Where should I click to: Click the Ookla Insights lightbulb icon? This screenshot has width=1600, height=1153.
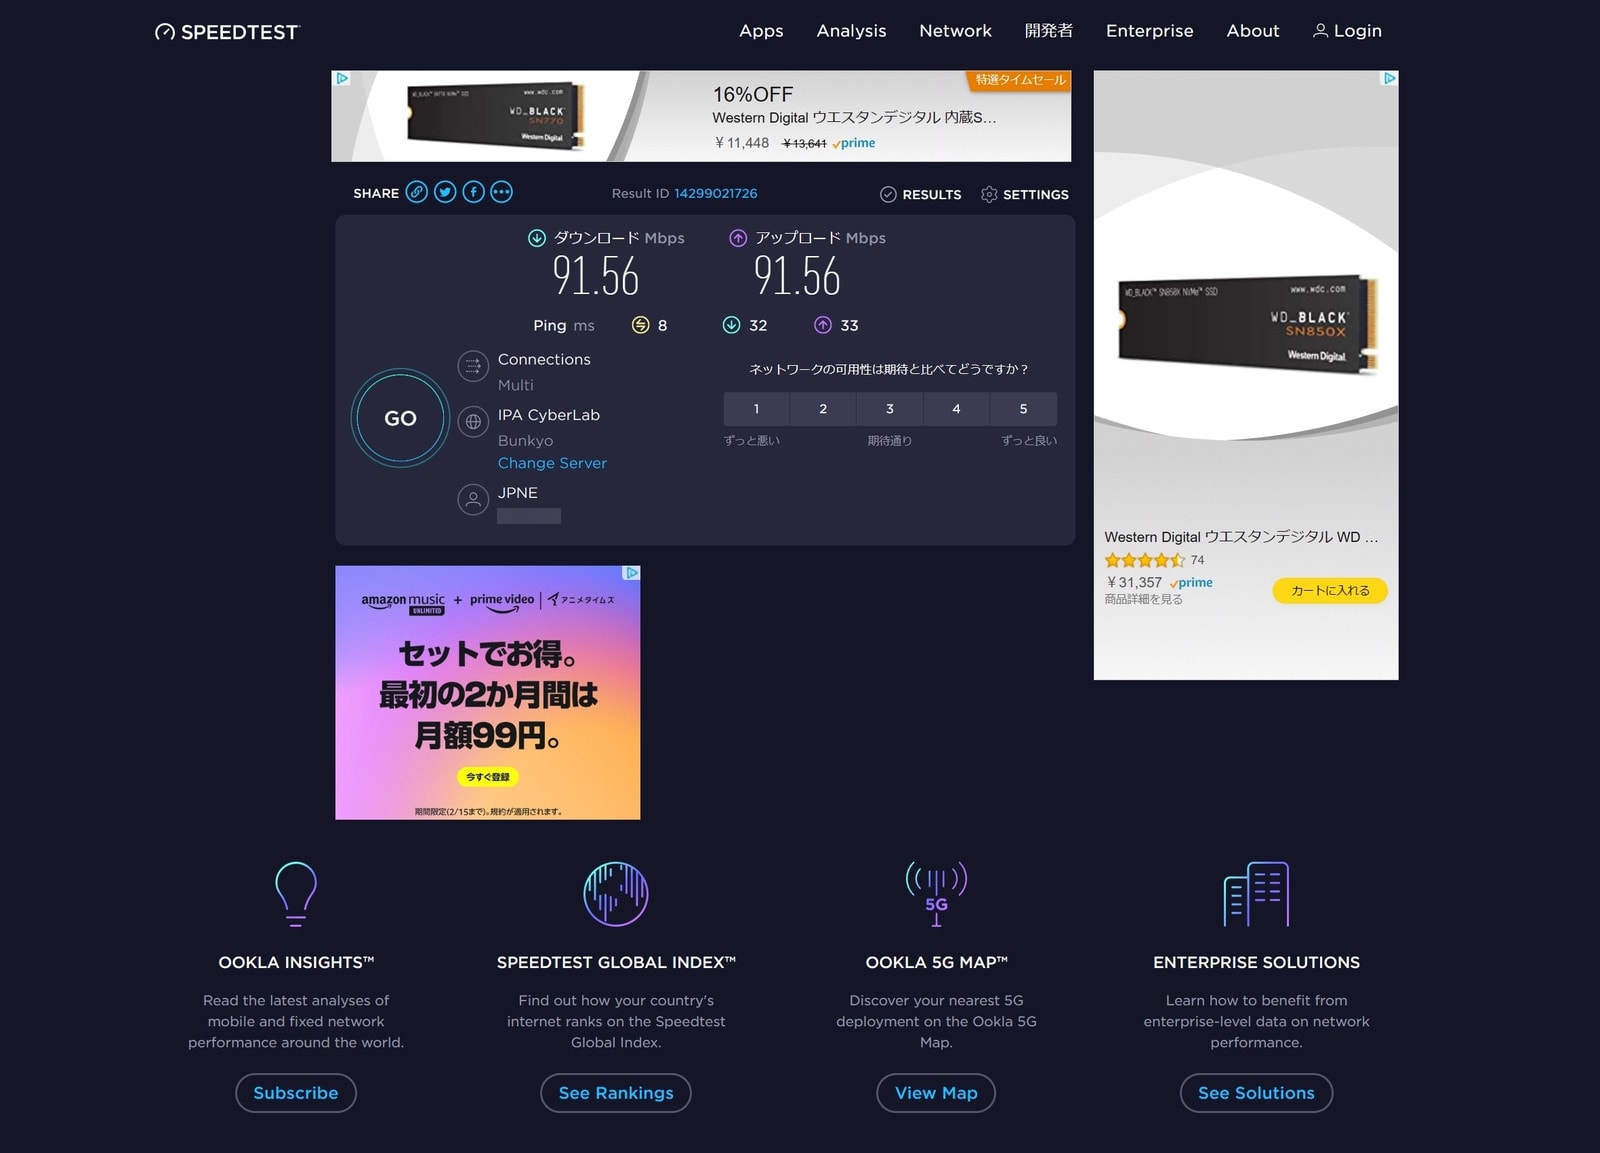click(296, 894)
